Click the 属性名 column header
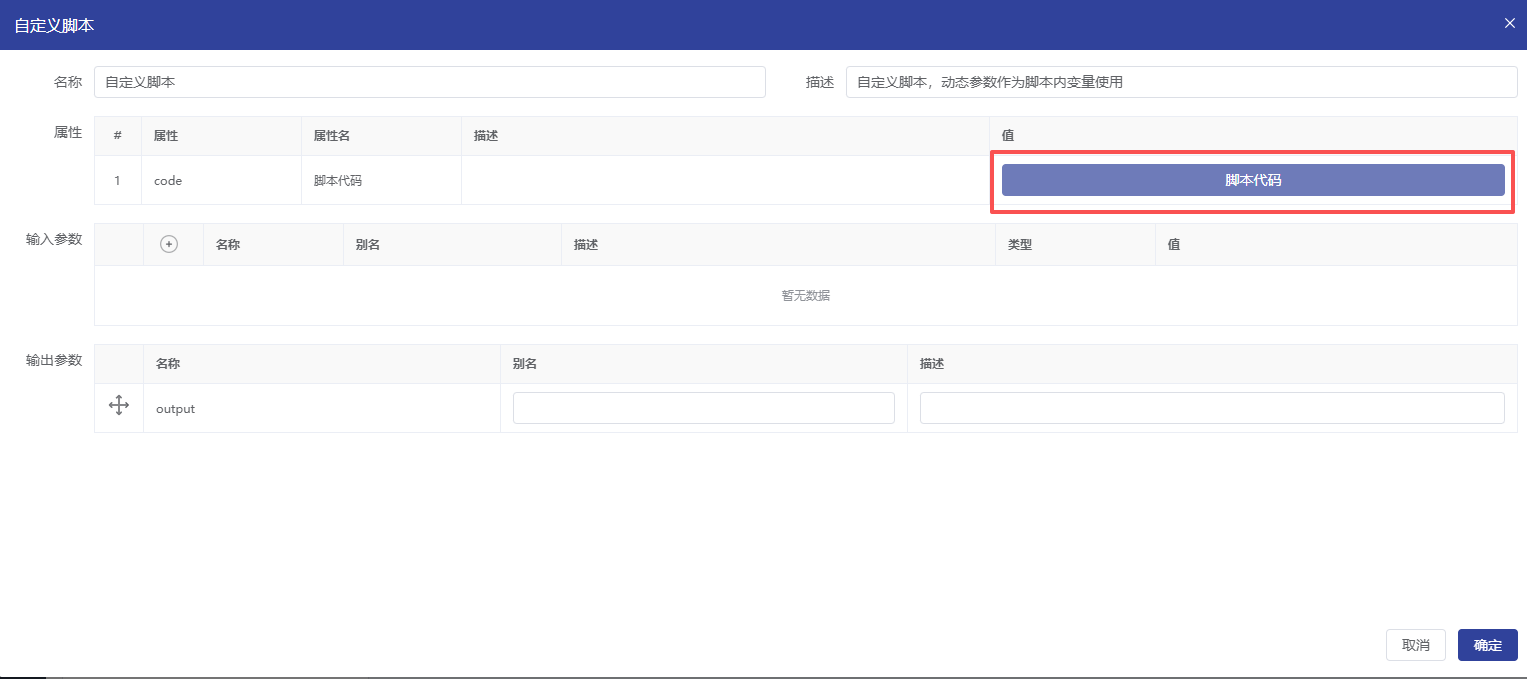This screenshot has width=1527, height=679. 331,136
